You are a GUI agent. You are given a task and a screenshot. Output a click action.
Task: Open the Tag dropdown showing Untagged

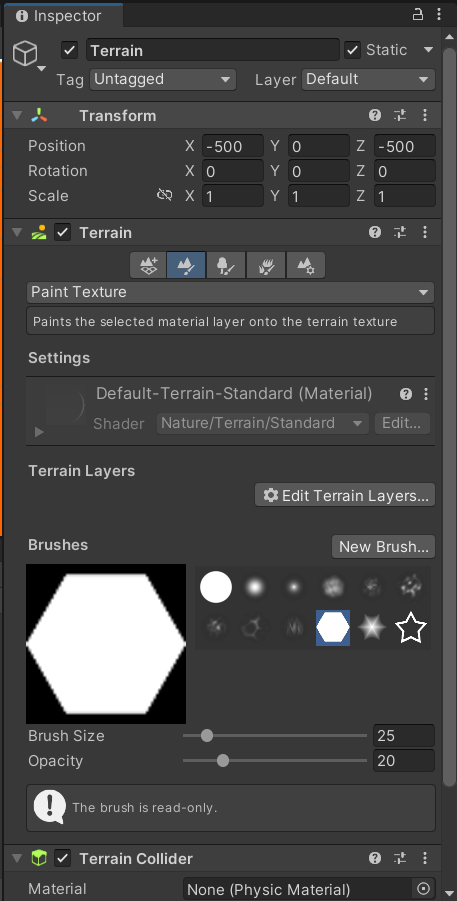(x=163, y=79)
